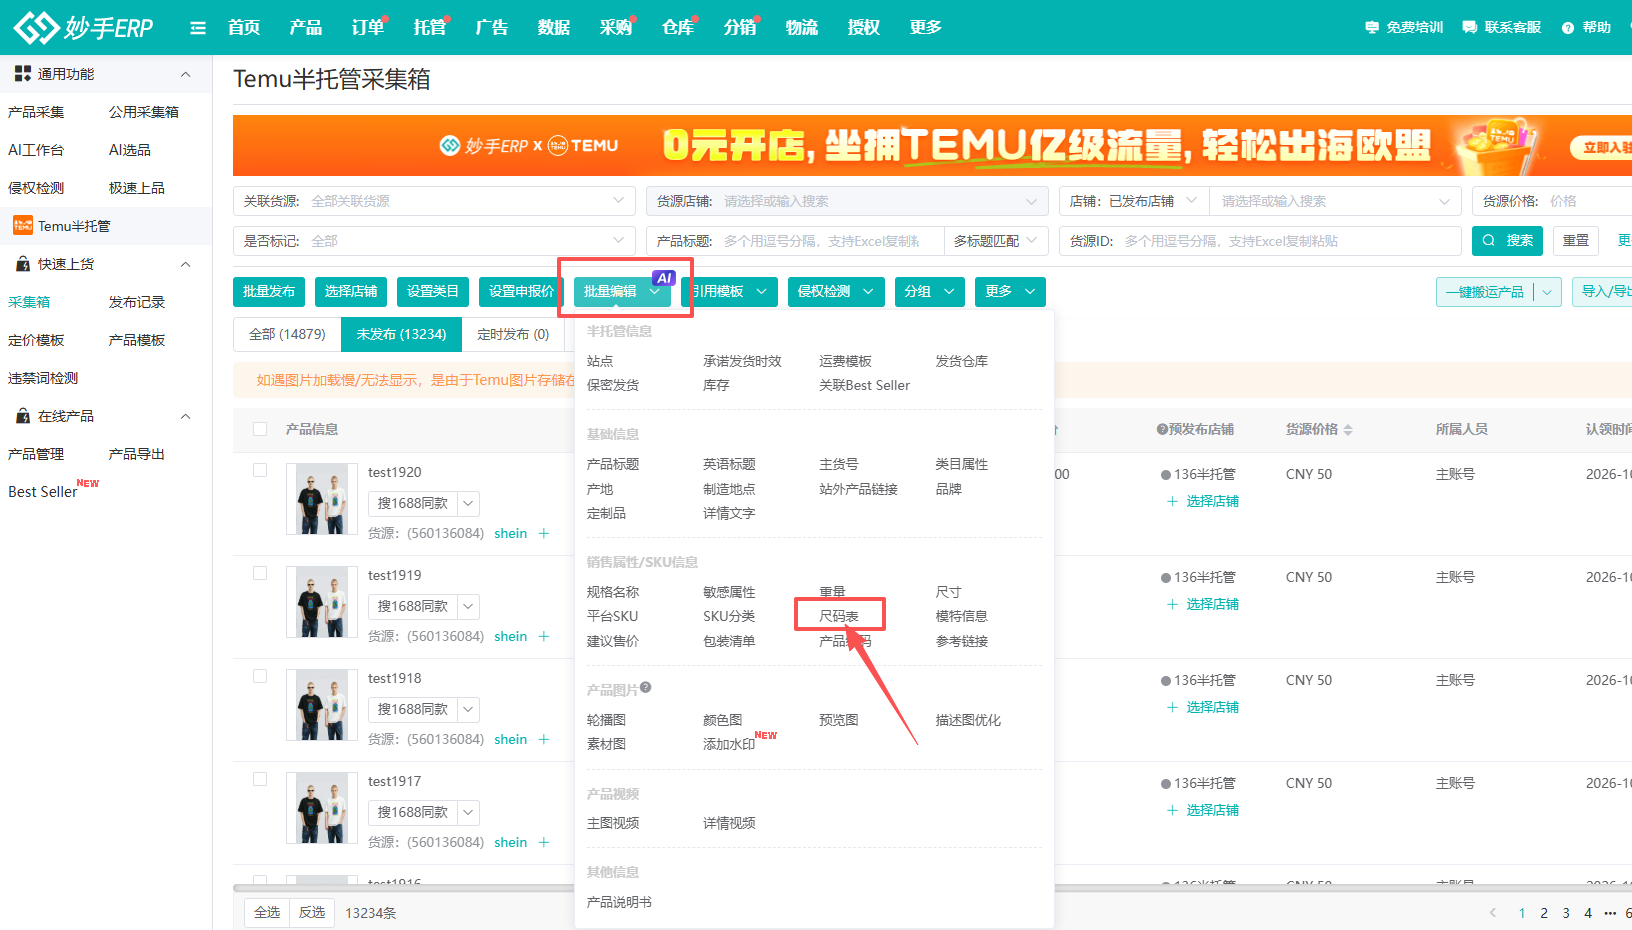The height and width of the screenshot is (930, 1632).
Task: Select the Temu半托管 sidebar icon
Action: tap(22, 226)
